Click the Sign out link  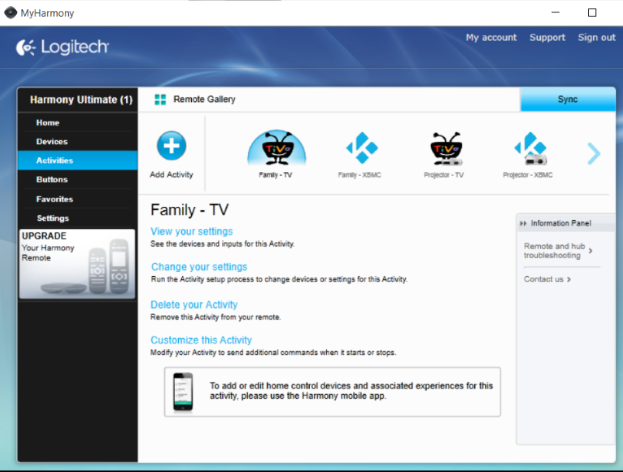[x=596, y=37]
